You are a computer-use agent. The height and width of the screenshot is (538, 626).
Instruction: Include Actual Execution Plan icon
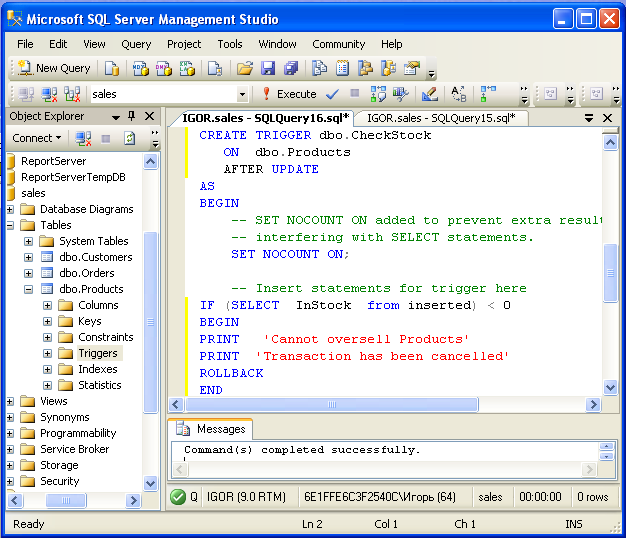(x=487, y=94)
